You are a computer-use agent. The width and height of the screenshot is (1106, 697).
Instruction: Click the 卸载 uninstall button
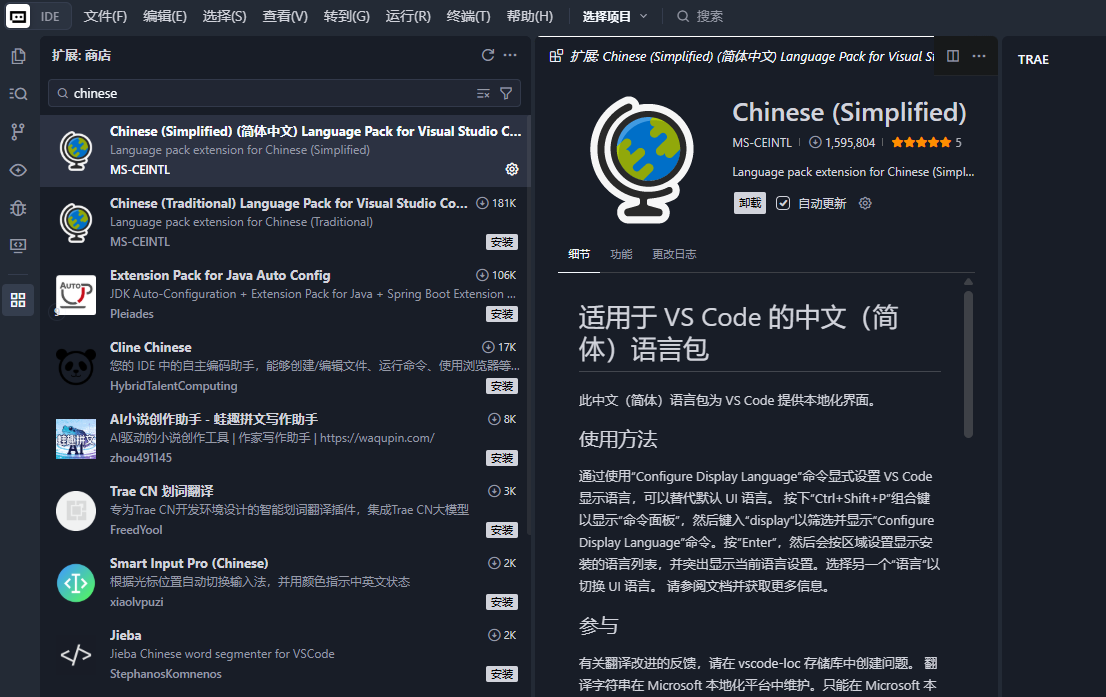pos(750,203)
